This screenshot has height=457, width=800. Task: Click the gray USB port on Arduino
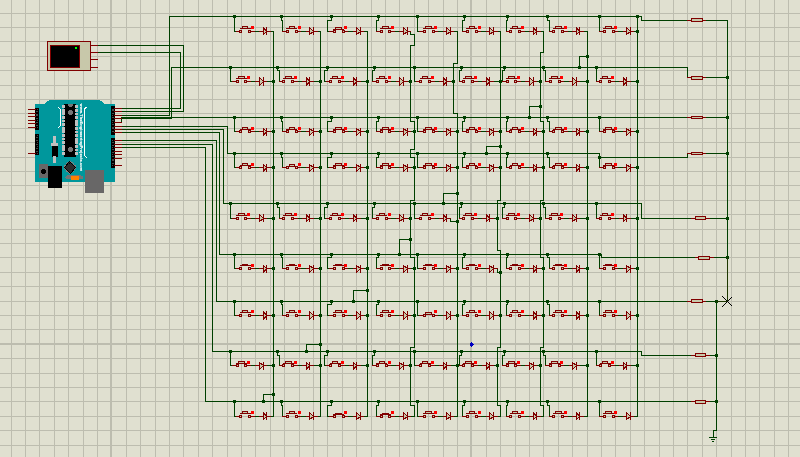pos(94,182)
